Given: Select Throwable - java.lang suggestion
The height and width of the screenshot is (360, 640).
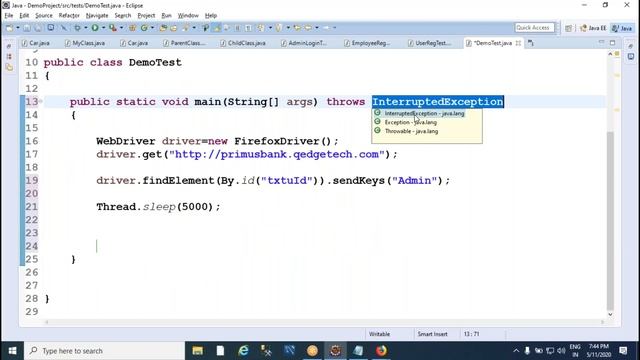Looking at the screenshot, I should 427,131.
